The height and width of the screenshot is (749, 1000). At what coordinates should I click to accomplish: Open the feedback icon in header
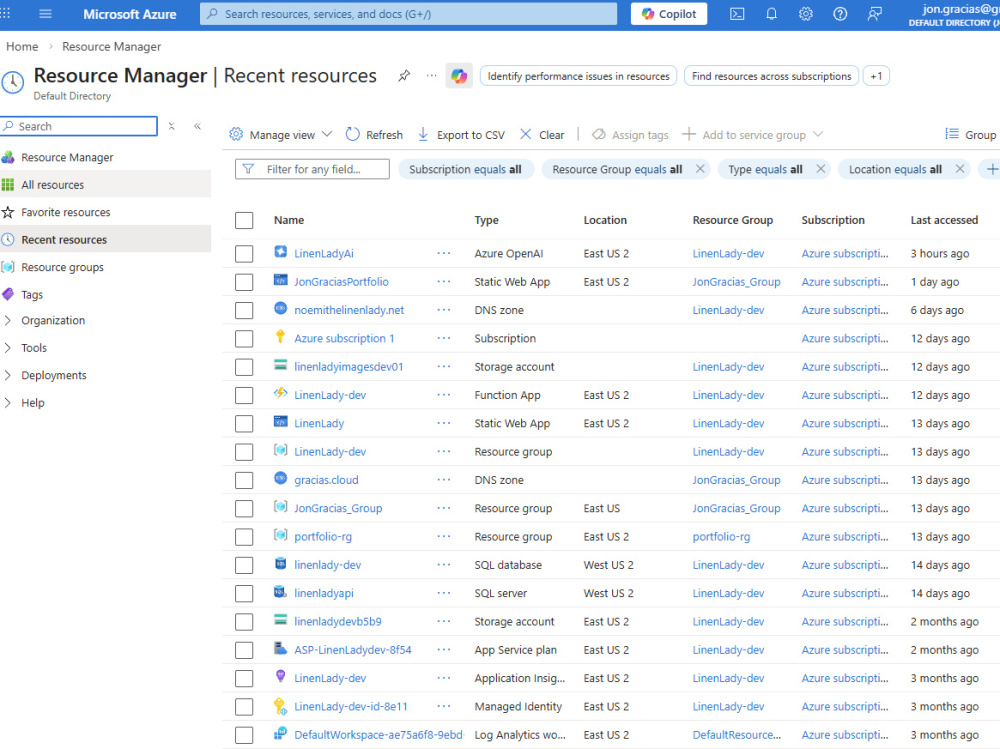click(875, 13)
